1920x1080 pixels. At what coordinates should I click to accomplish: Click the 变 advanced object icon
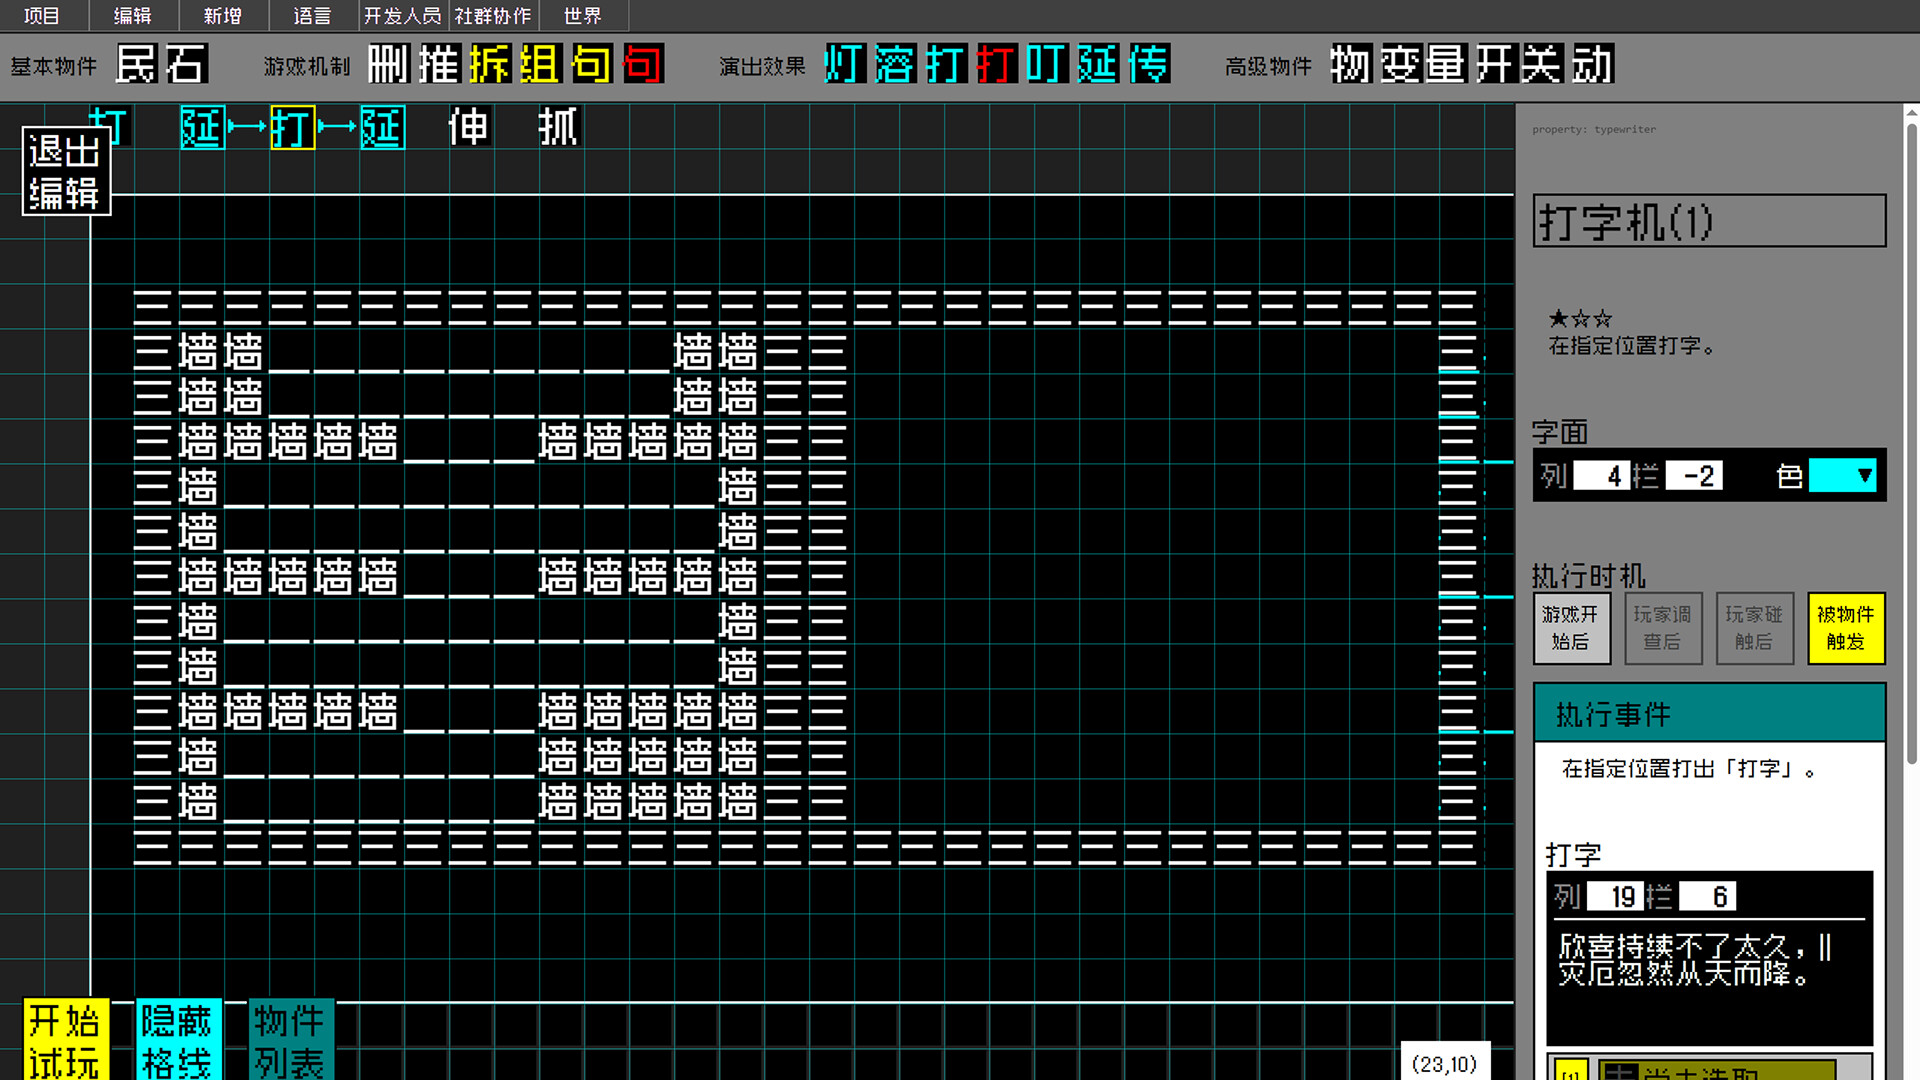click(x=1400, y=65)
